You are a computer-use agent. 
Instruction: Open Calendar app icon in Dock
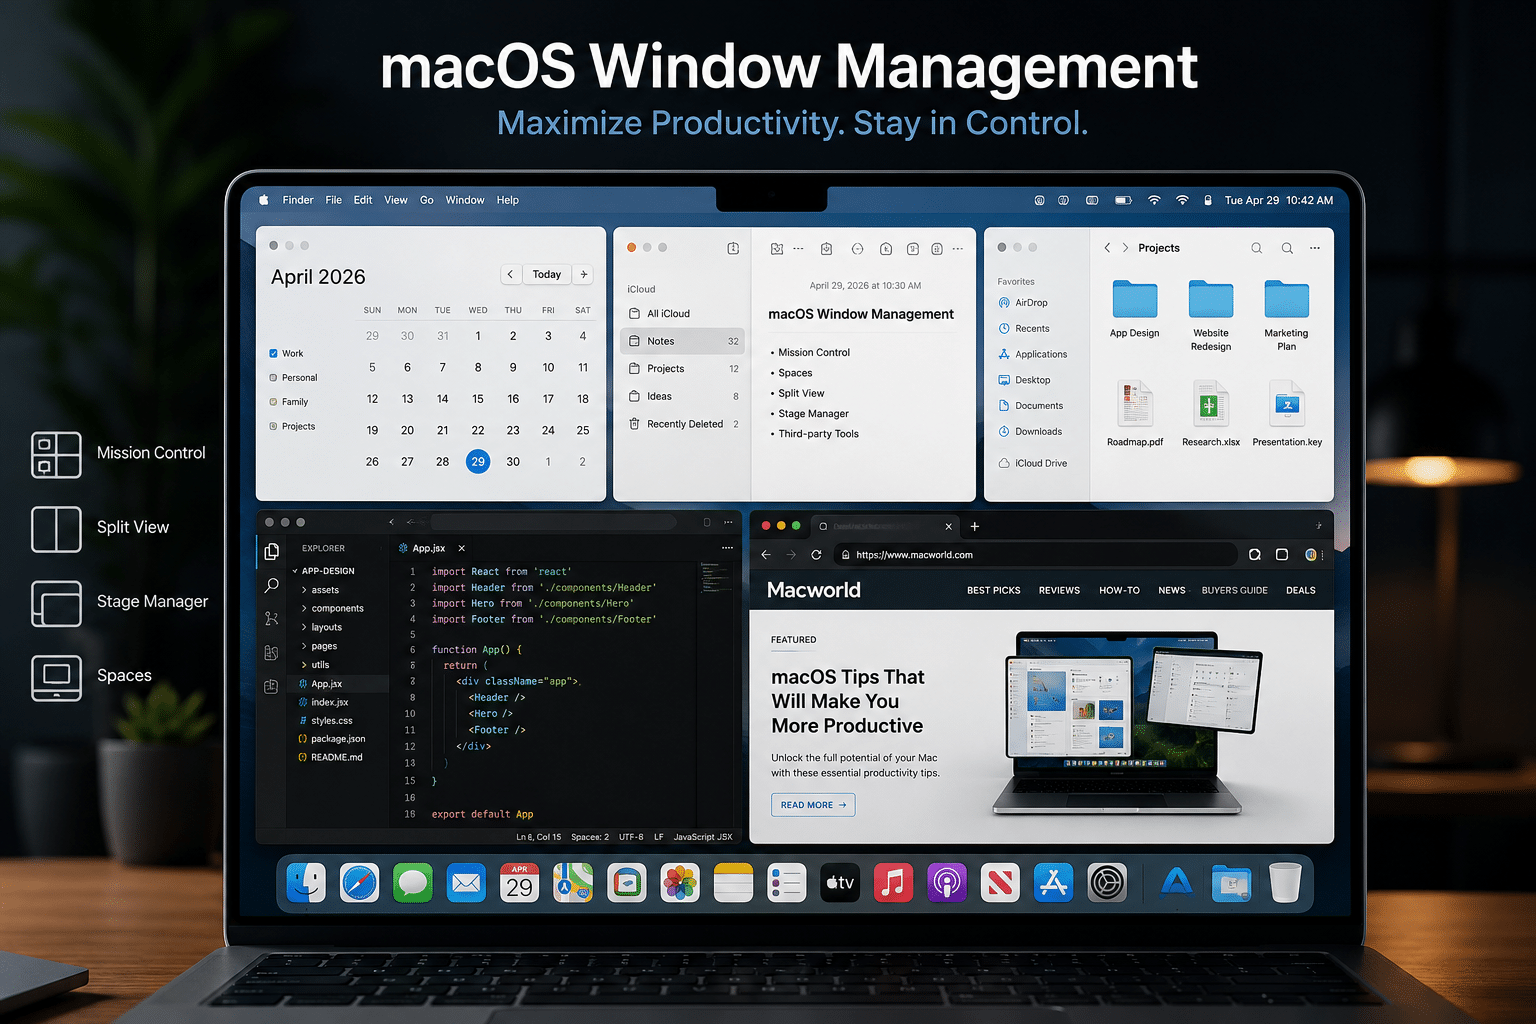click(x=519, y=883)
